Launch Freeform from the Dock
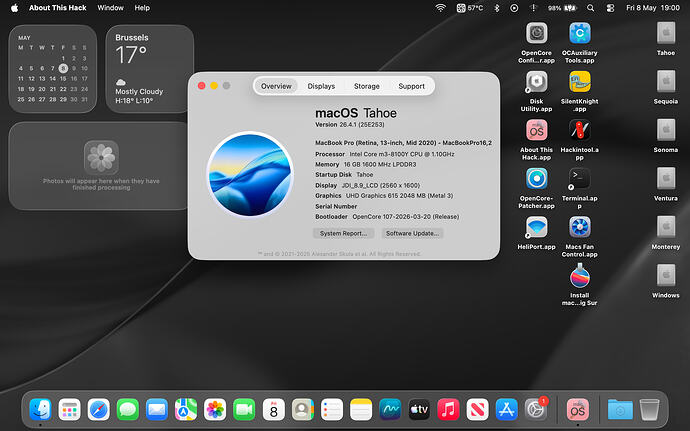 (x=390, y=409)
